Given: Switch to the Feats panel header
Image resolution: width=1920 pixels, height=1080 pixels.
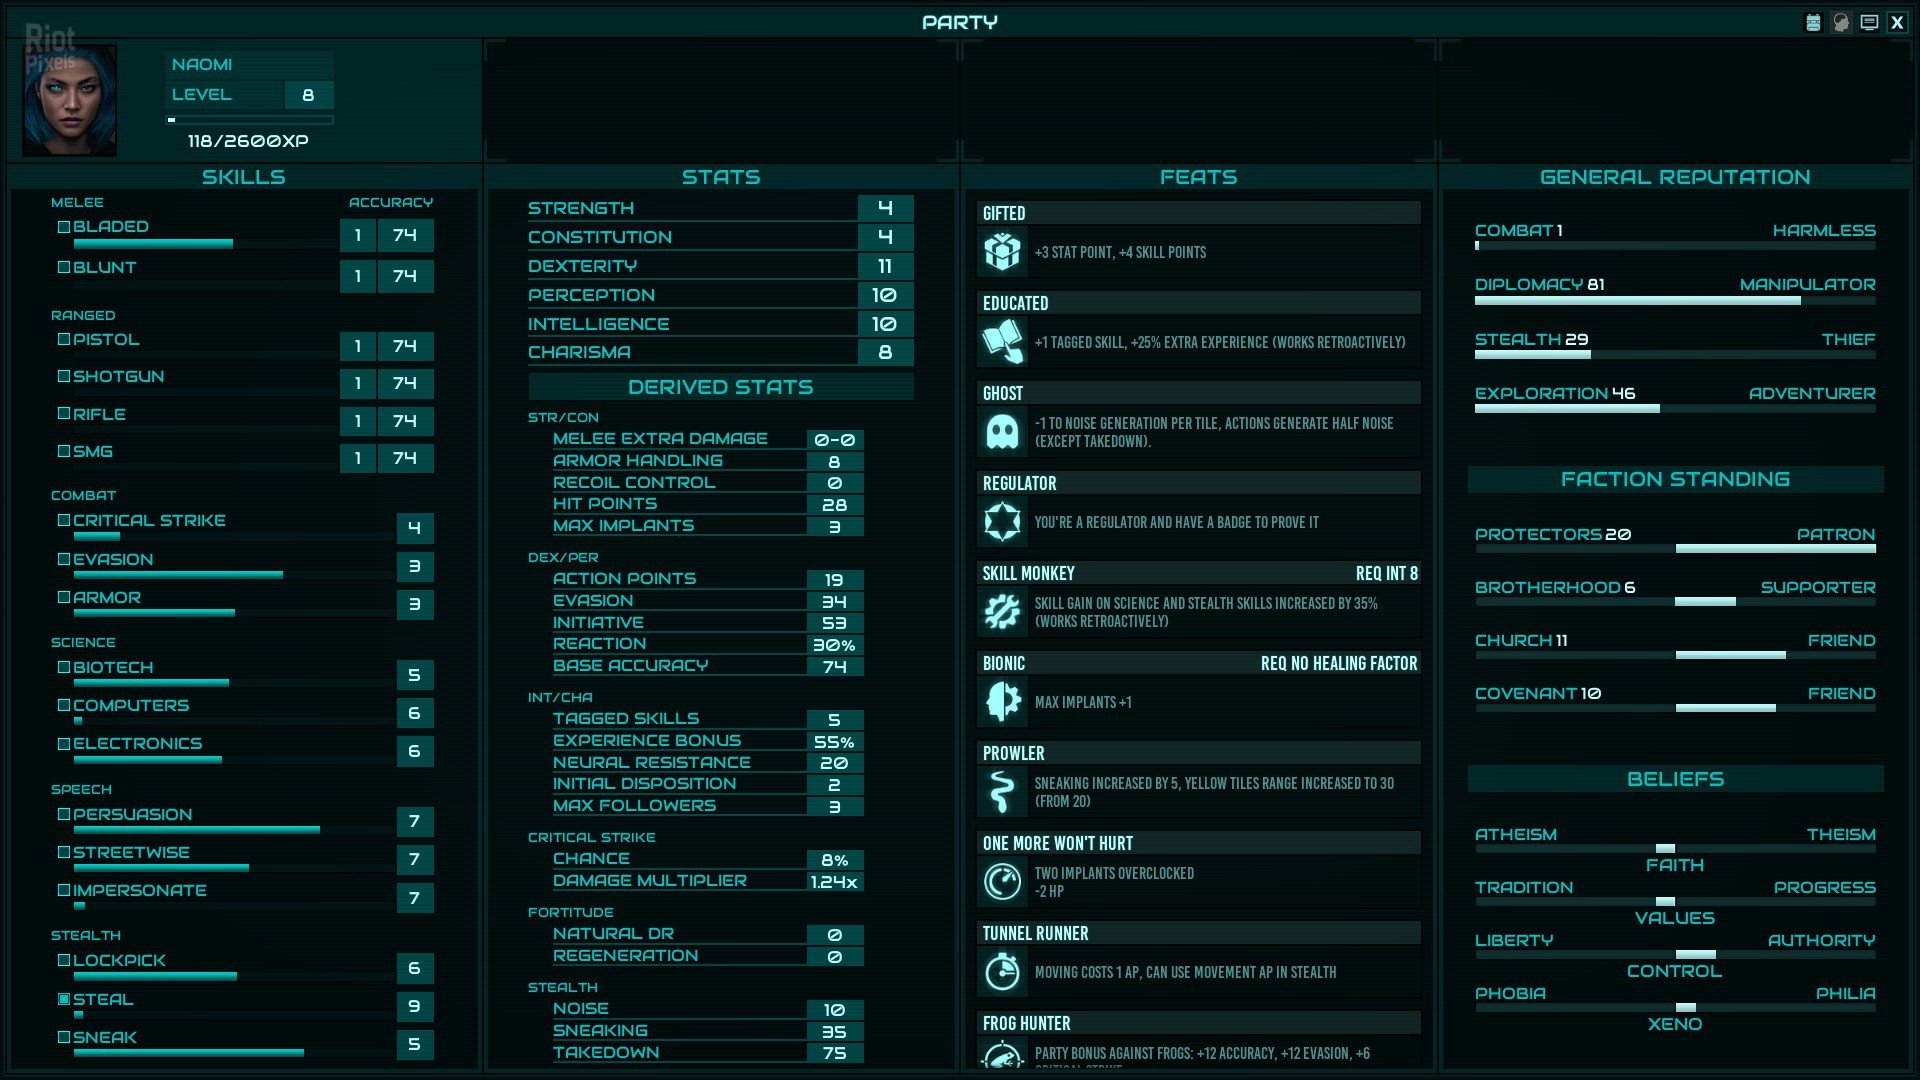Looking at the screenshot, I should tap(1197, 176).
